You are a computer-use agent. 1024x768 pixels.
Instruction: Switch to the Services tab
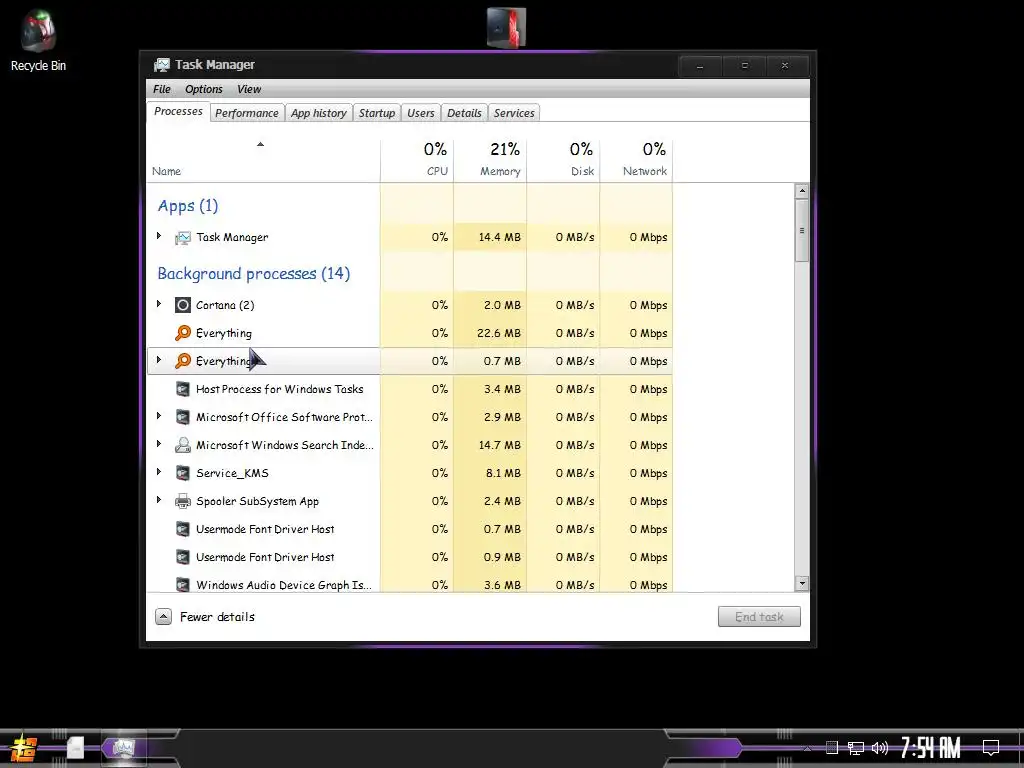pos(514,113)
